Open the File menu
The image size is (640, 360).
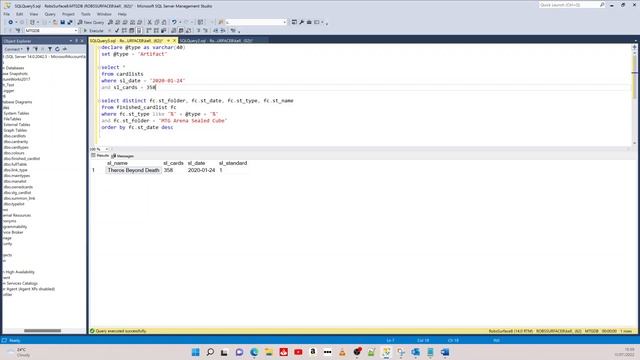point(7,14)
